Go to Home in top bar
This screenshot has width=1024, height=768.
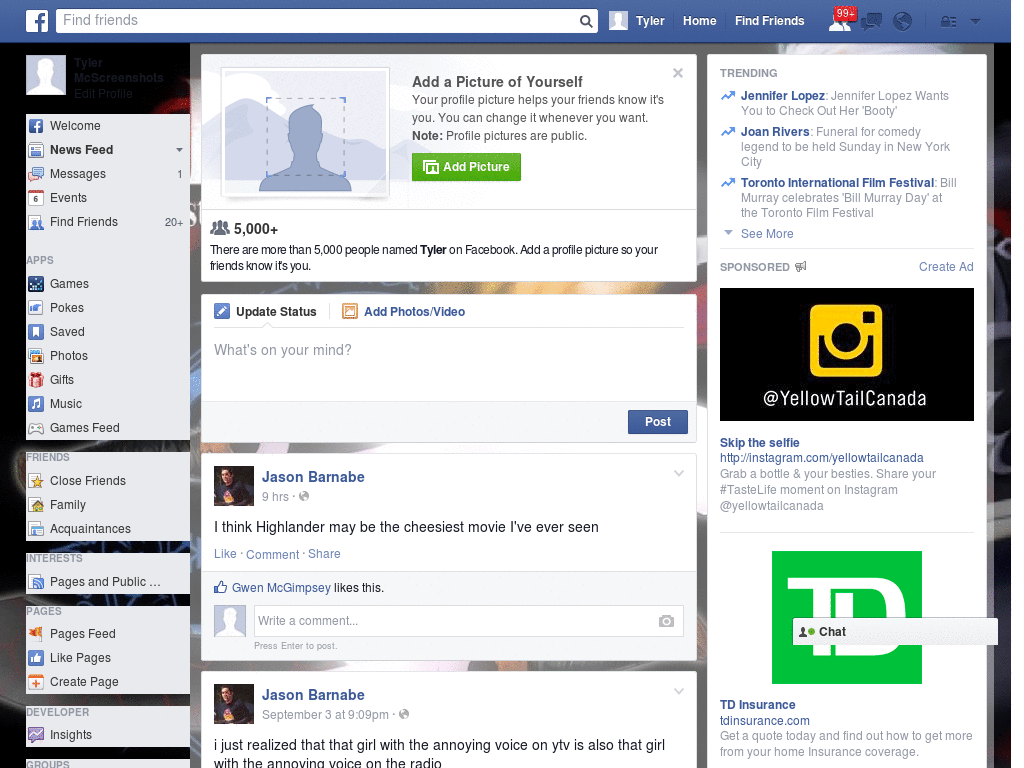(699, 21)
